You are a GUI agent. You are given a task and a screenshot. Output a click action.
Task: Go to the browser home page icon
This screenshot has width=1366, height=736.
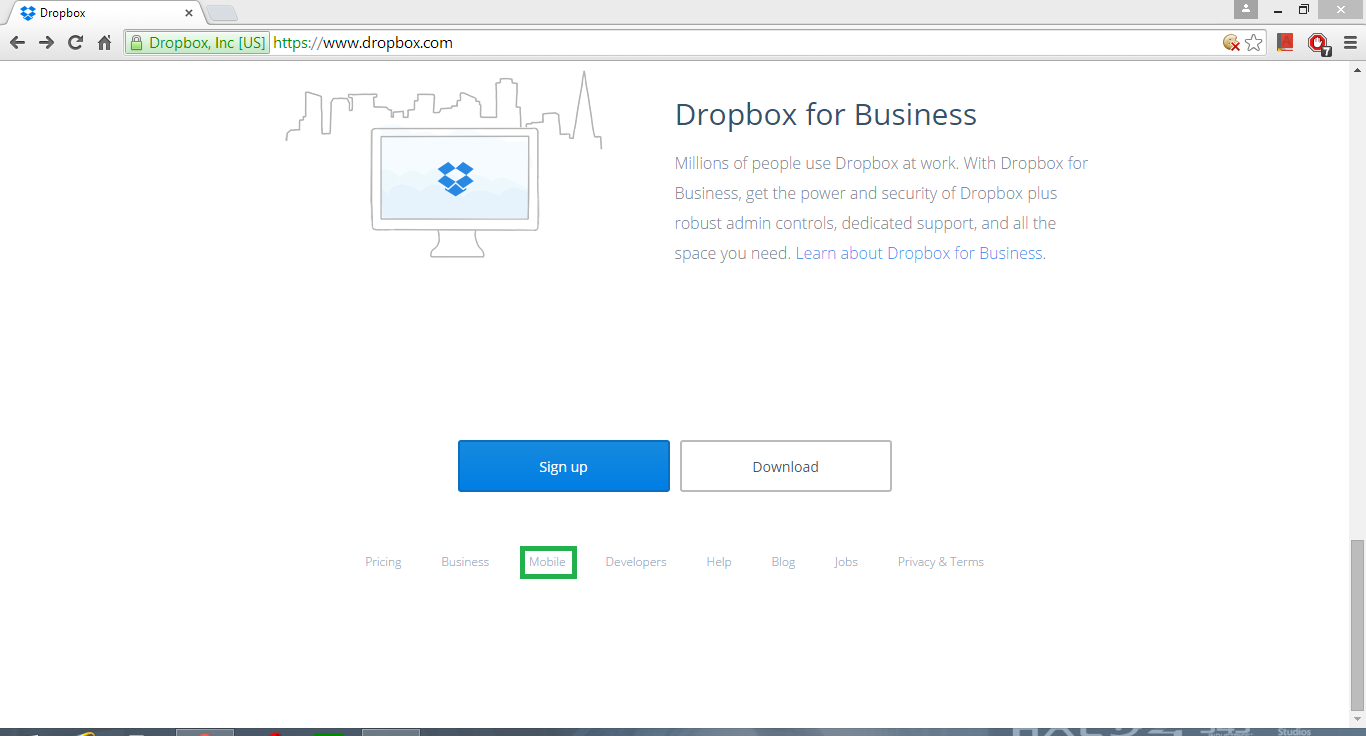click(104, 43)
